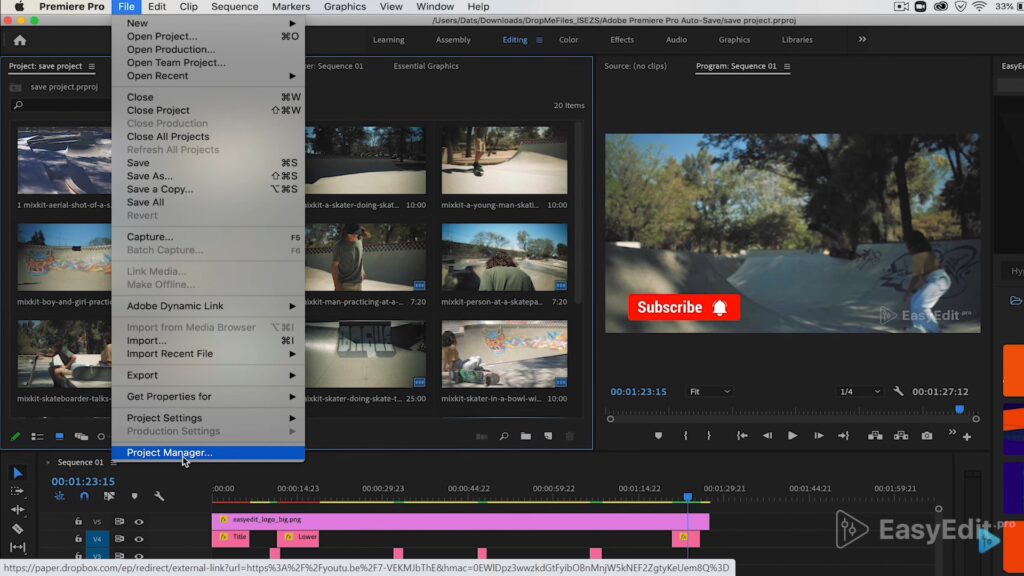Expand Get Properties for submenu
The width and height of the screenshot is (1024, 576).
(208, 396)
